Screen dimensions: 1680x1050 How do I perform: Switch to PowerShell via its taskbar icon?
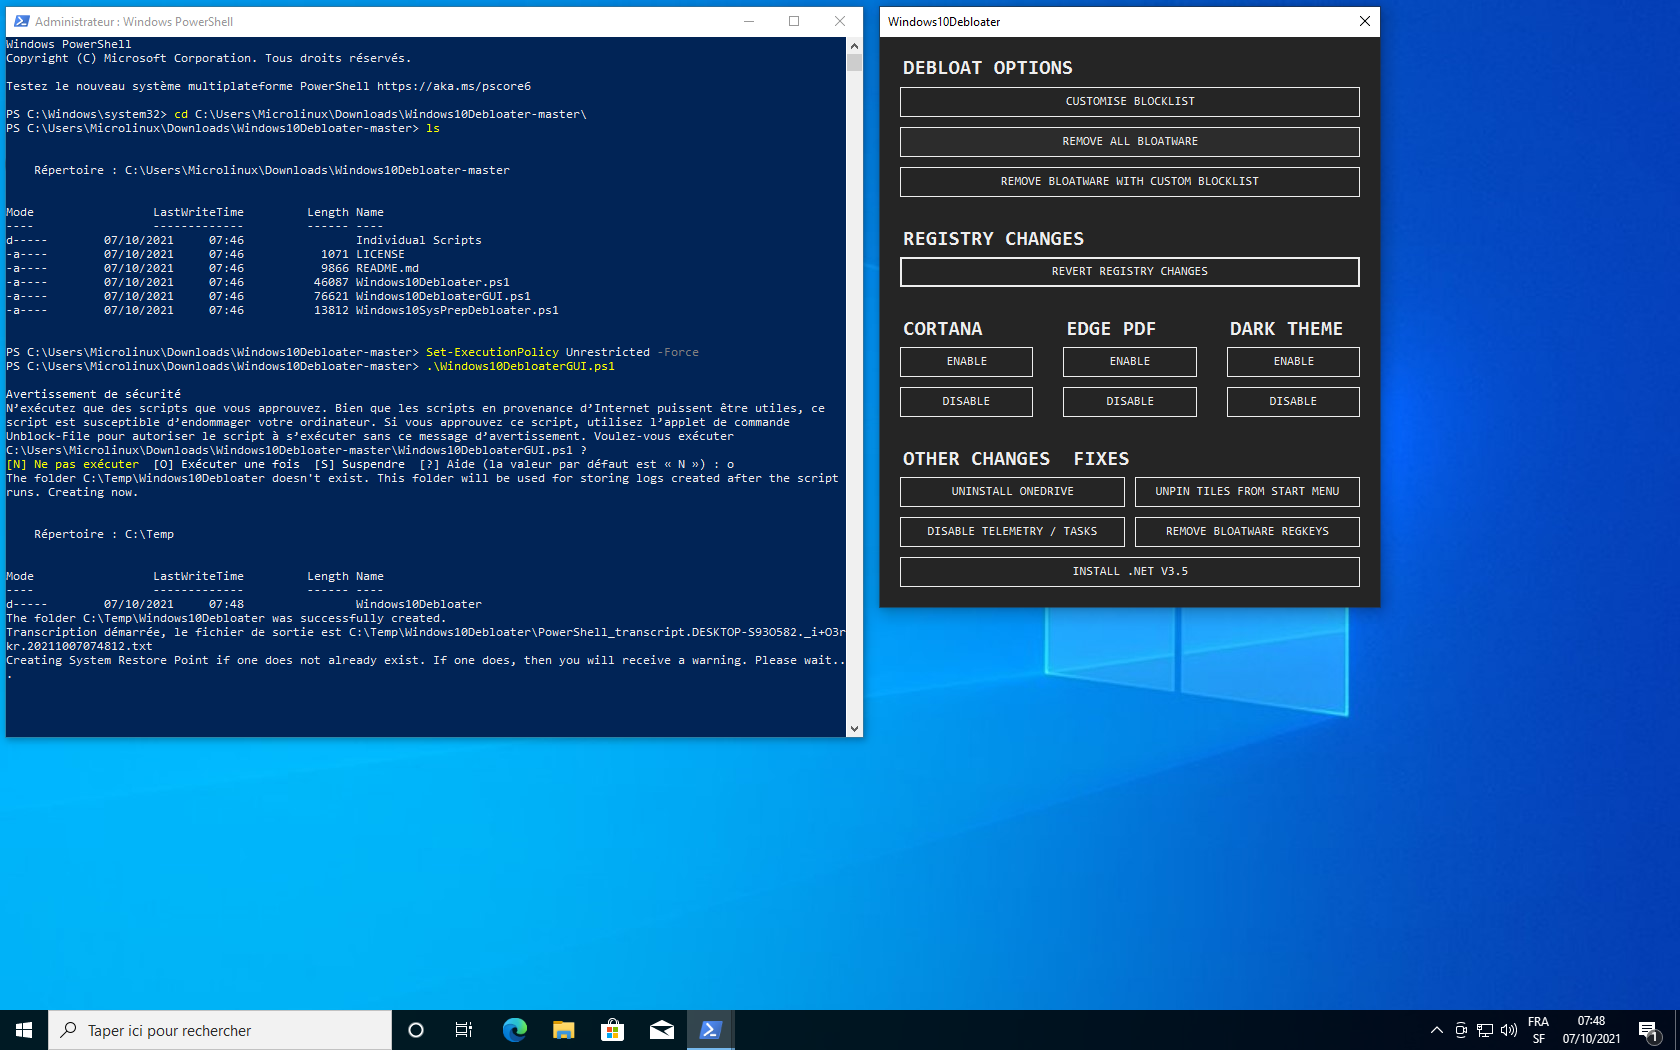coord(711,1030)
